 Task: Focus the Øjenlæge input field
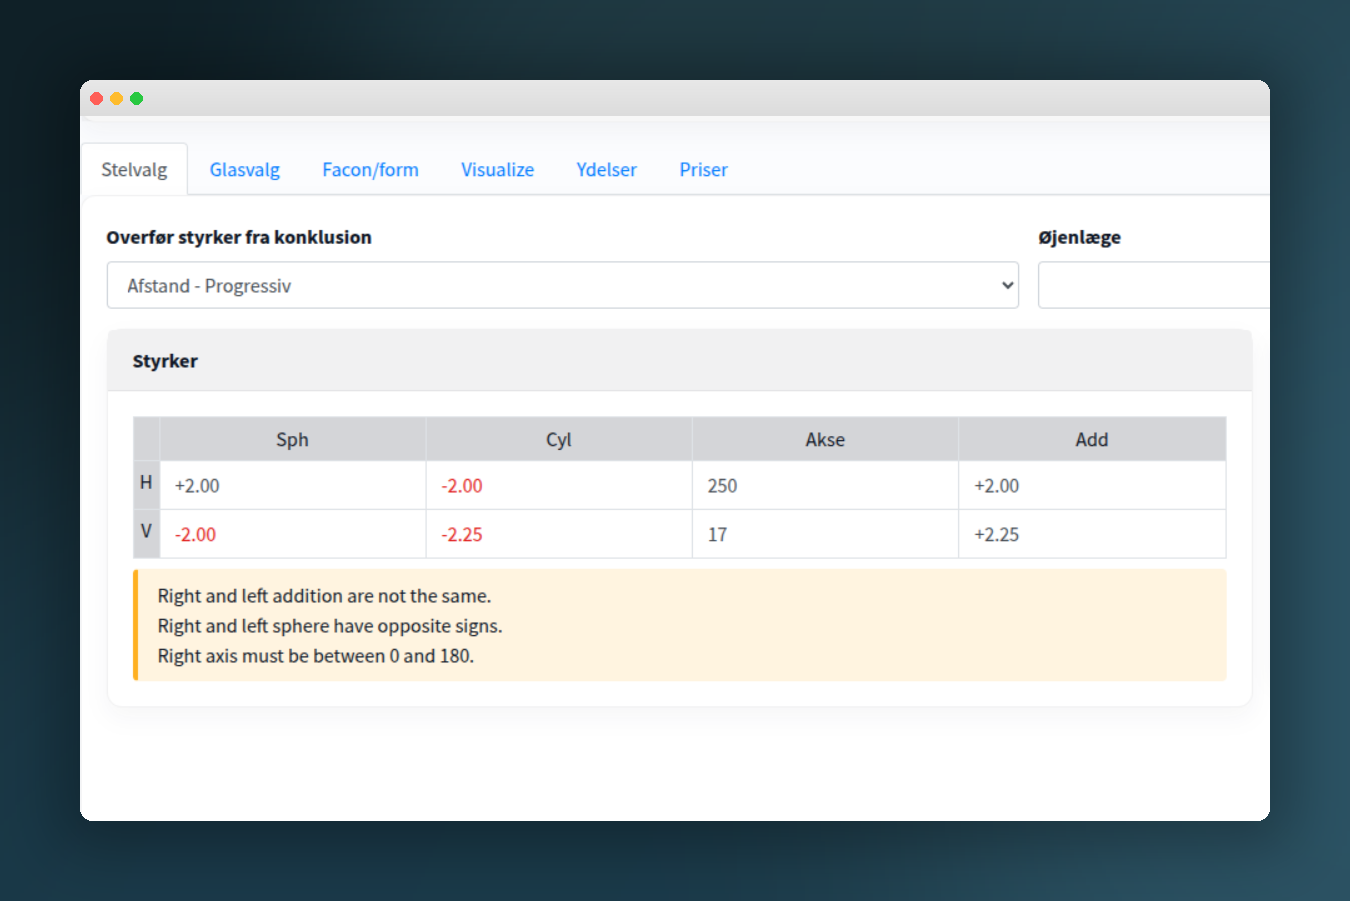coord(1154,286)
